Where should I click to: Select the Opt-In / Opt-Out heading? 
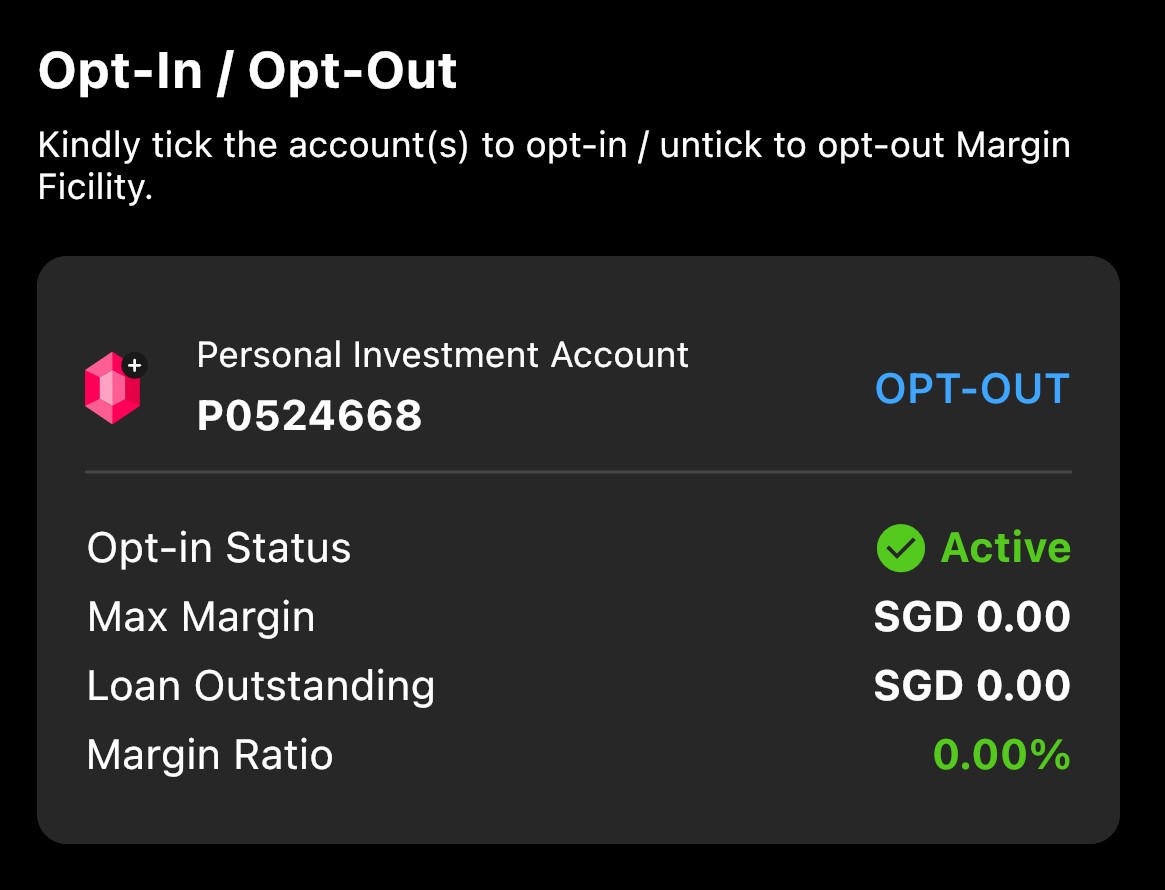pos(245,69)
